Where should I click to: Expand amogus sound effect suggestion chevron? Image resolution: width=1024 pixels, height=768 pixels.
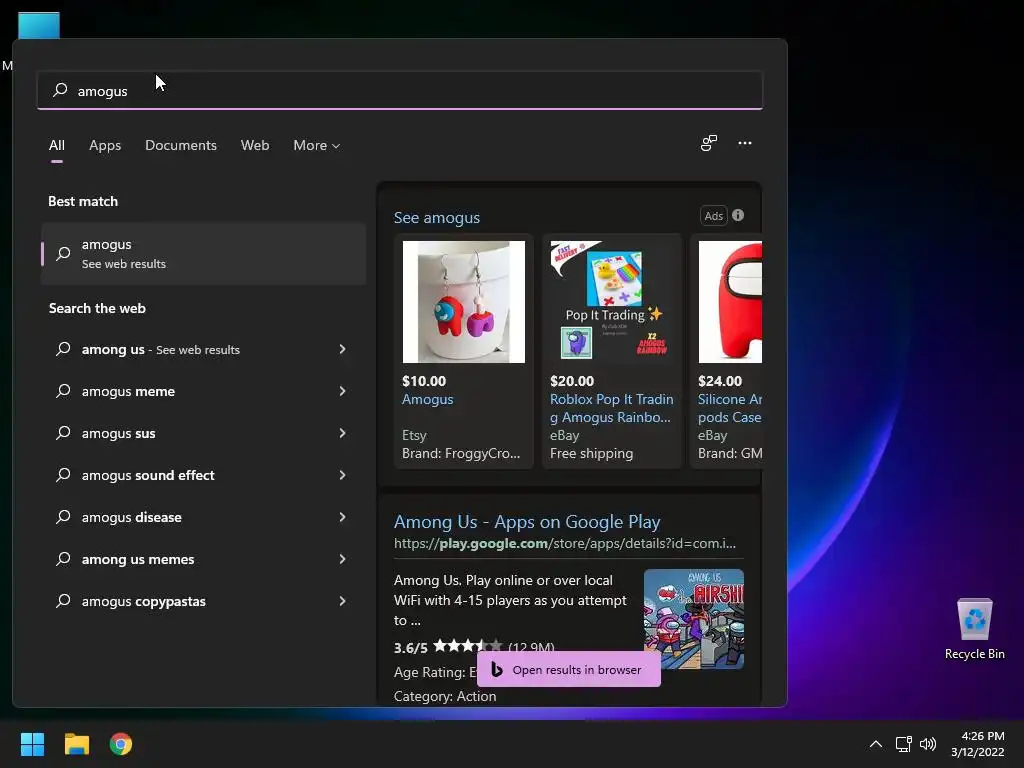coord(342,475)
